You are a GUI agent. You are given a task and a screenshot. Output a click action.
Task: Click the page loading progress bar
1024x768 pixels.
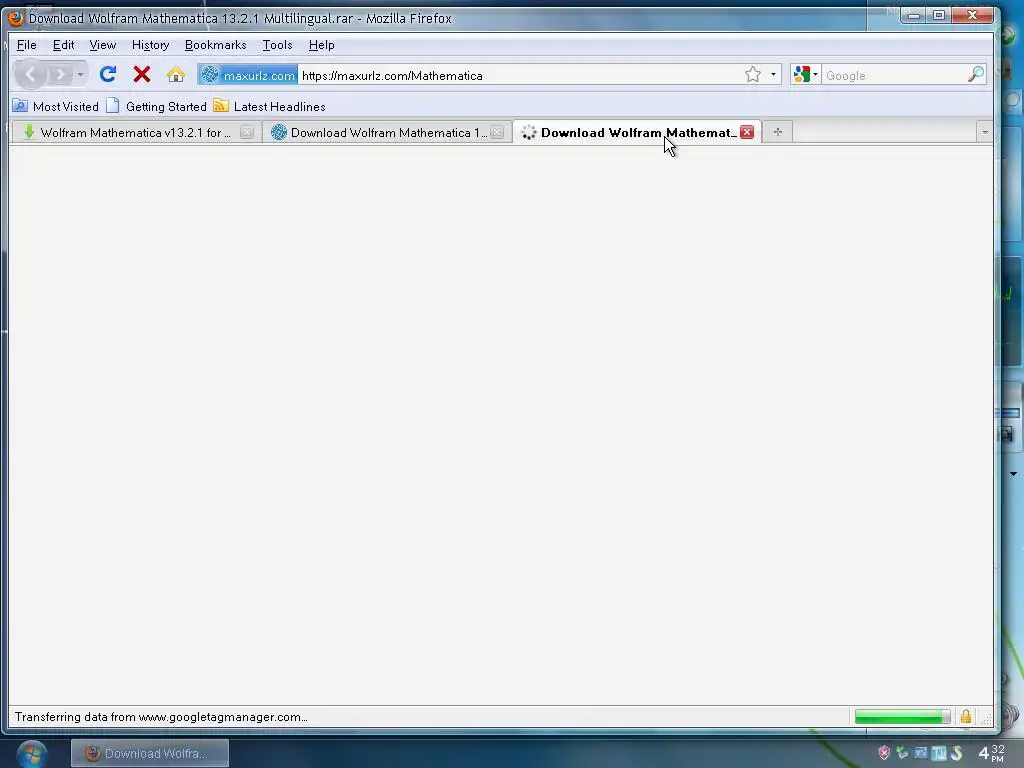point(902,717)
